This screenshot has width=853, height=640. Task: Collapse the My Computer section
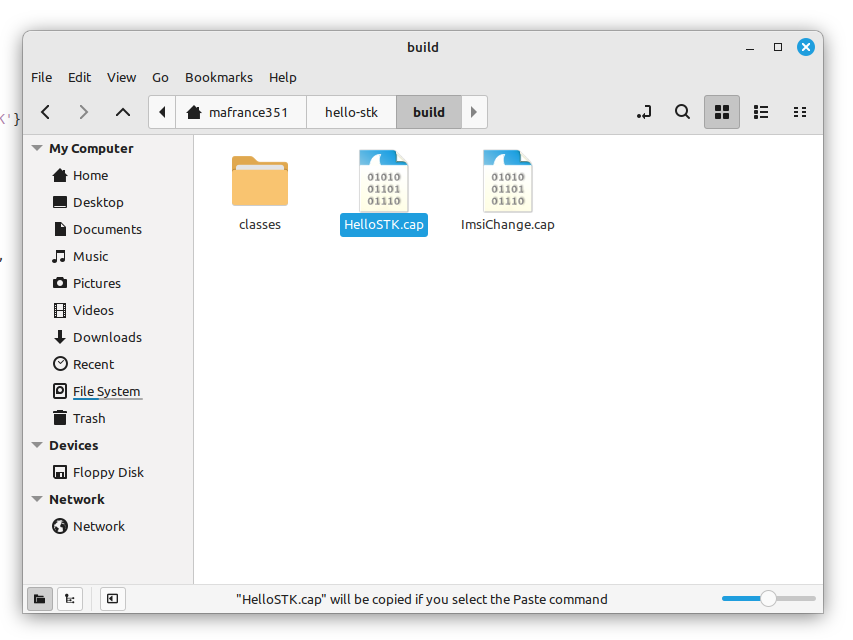coord(37,148)
